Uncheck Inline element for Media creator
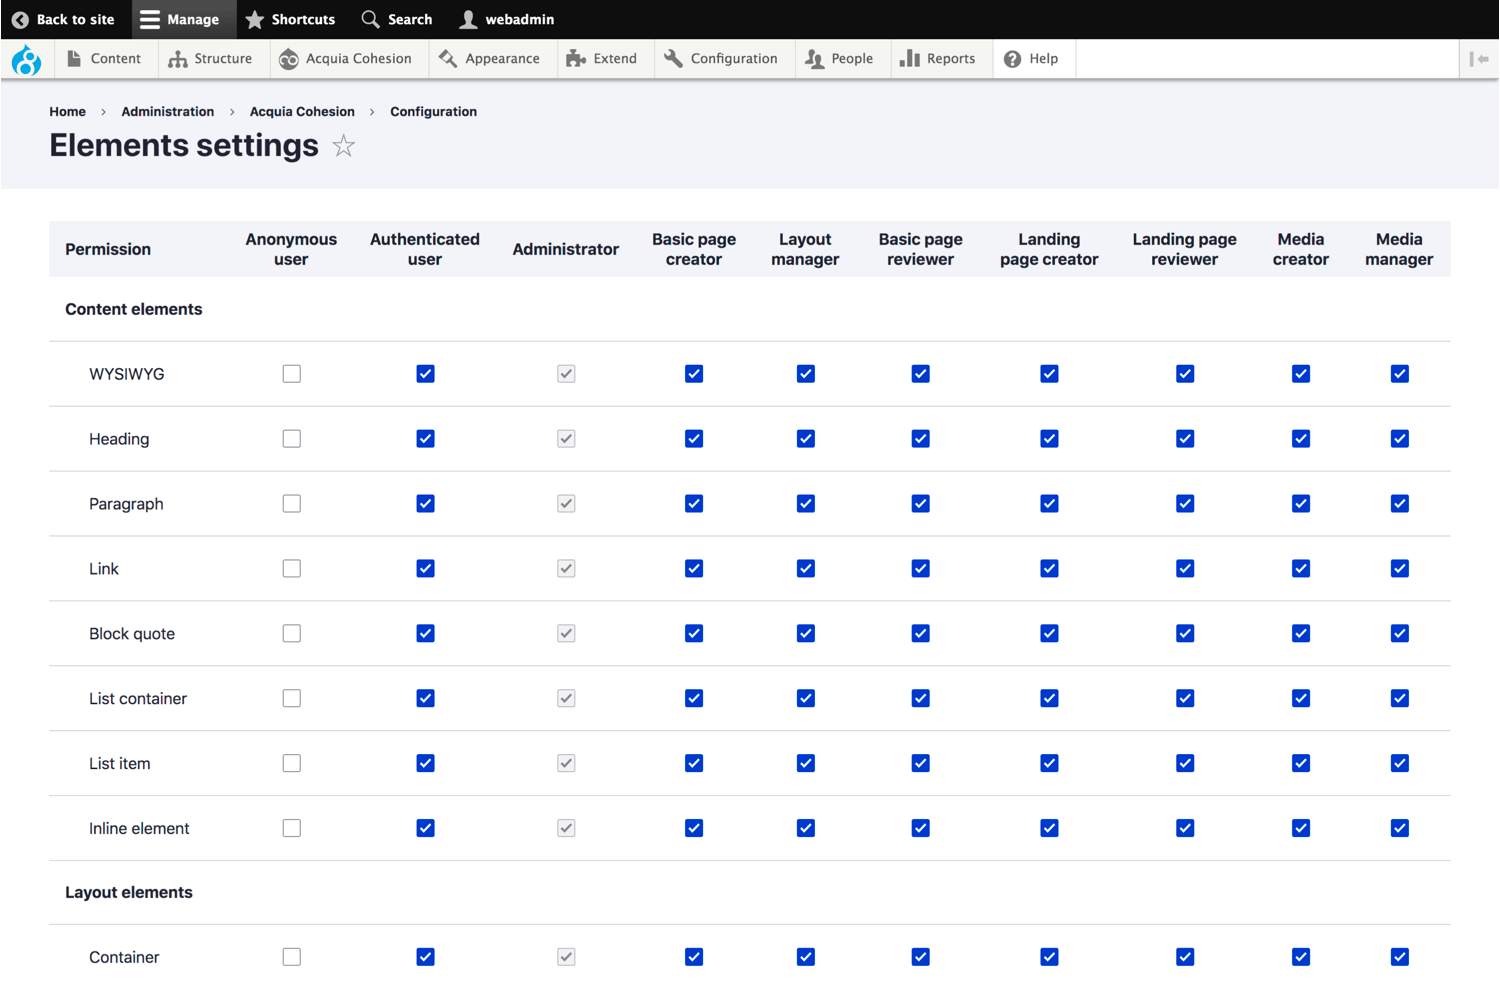Image resolution: width=1500 pixels, height=987 pixels. tap(1301, 829)
